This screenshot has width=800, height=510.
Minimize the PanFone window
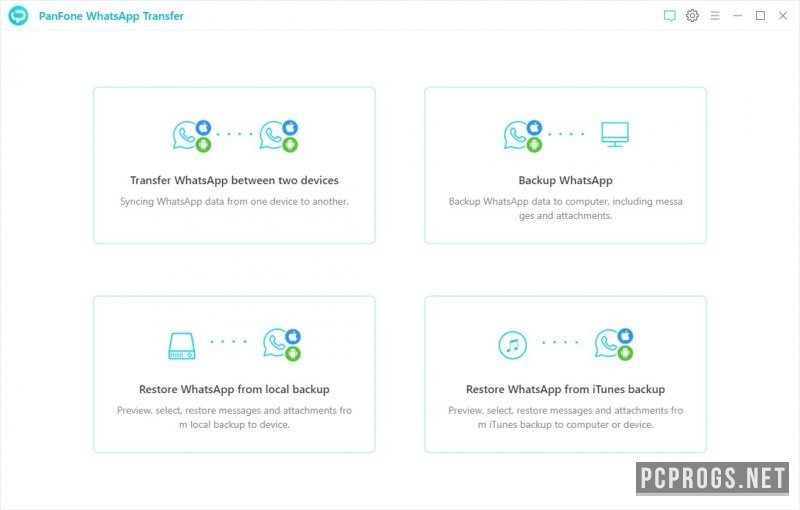pos(738,16)
